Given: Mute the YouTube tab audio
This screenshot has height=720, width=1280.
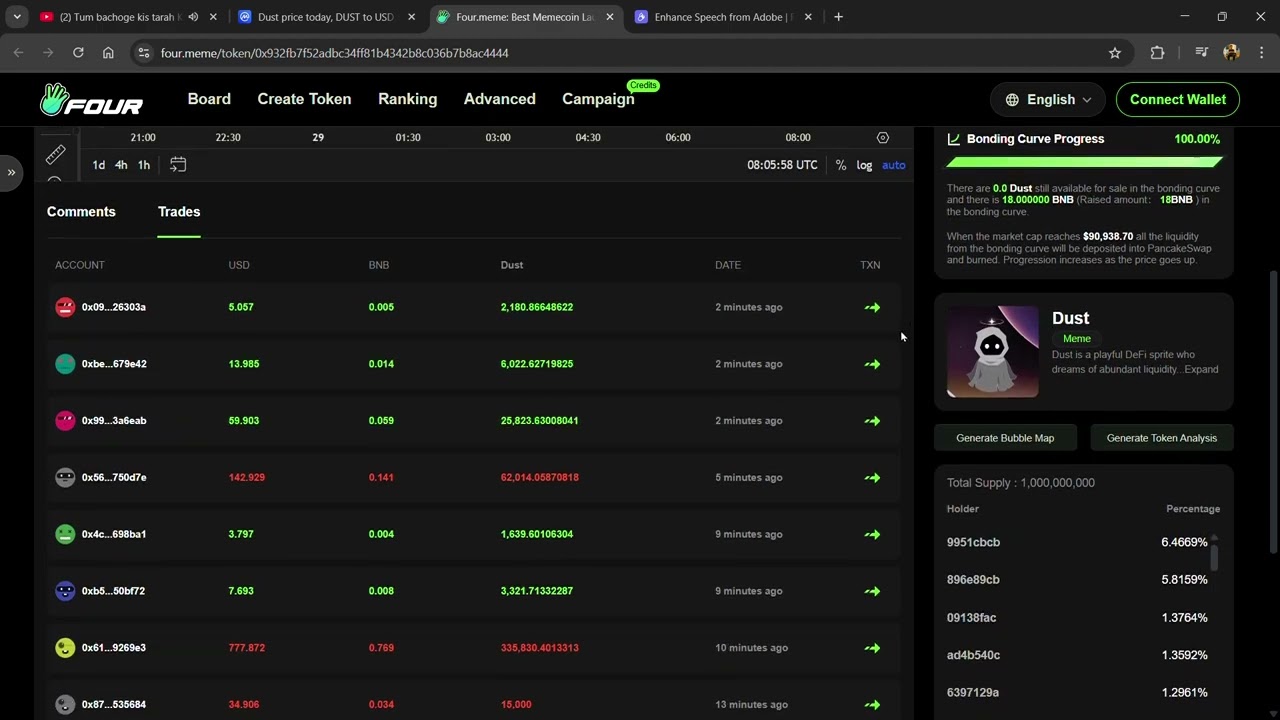Looking at the screenshot, I should coord(193,17).
